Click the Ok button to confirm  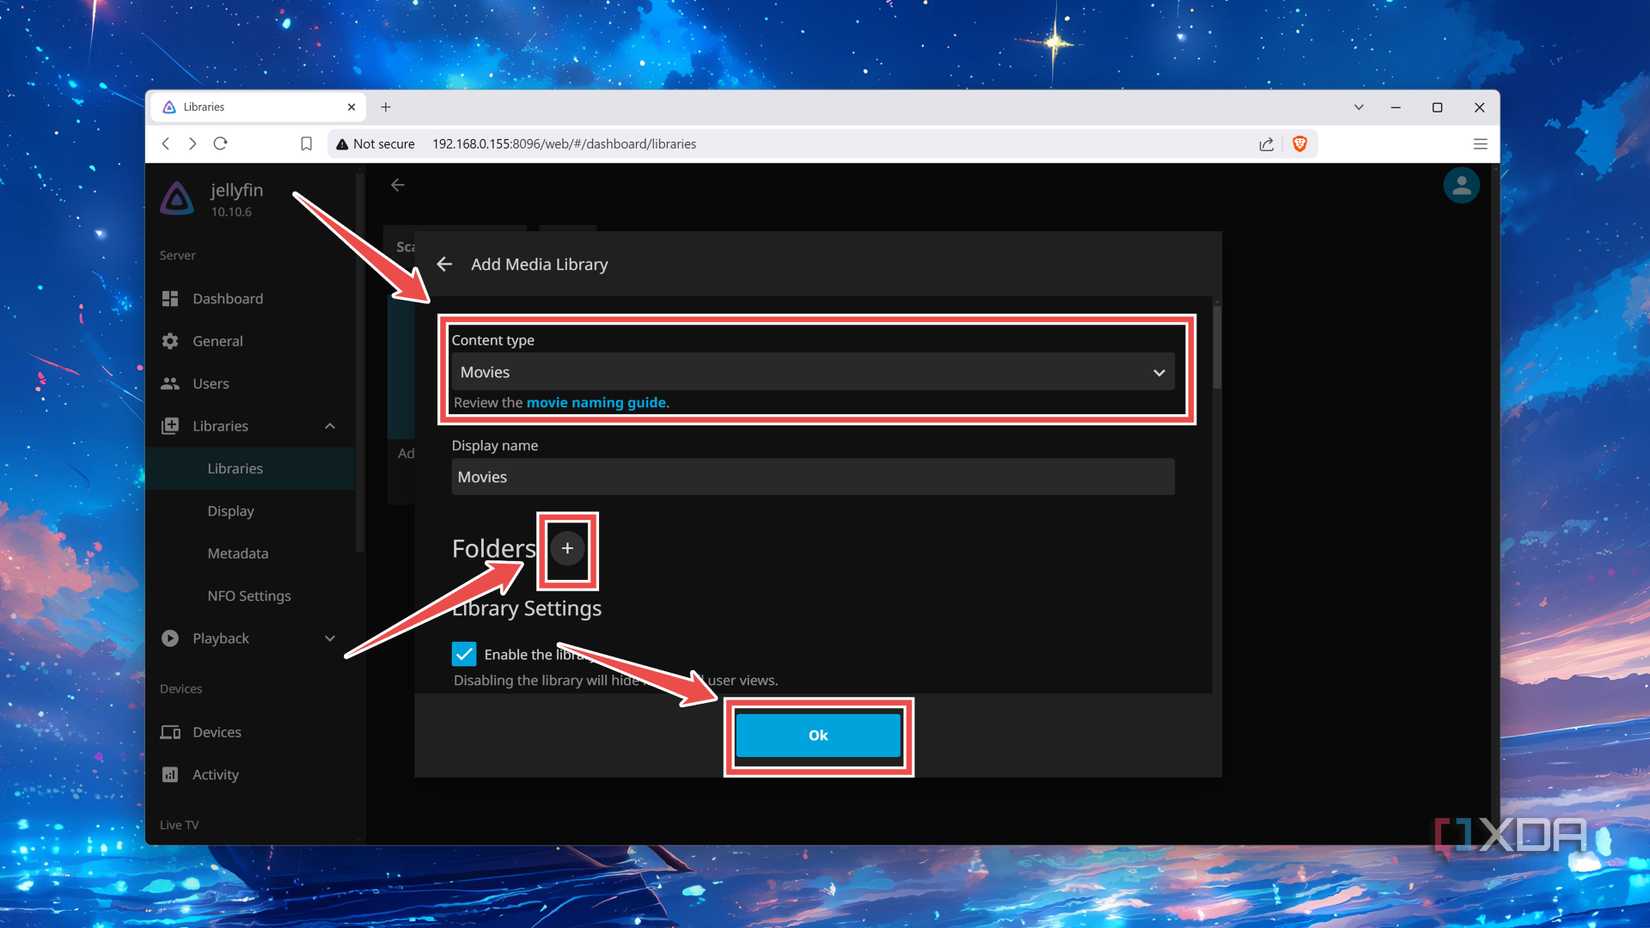pos(818,735)
